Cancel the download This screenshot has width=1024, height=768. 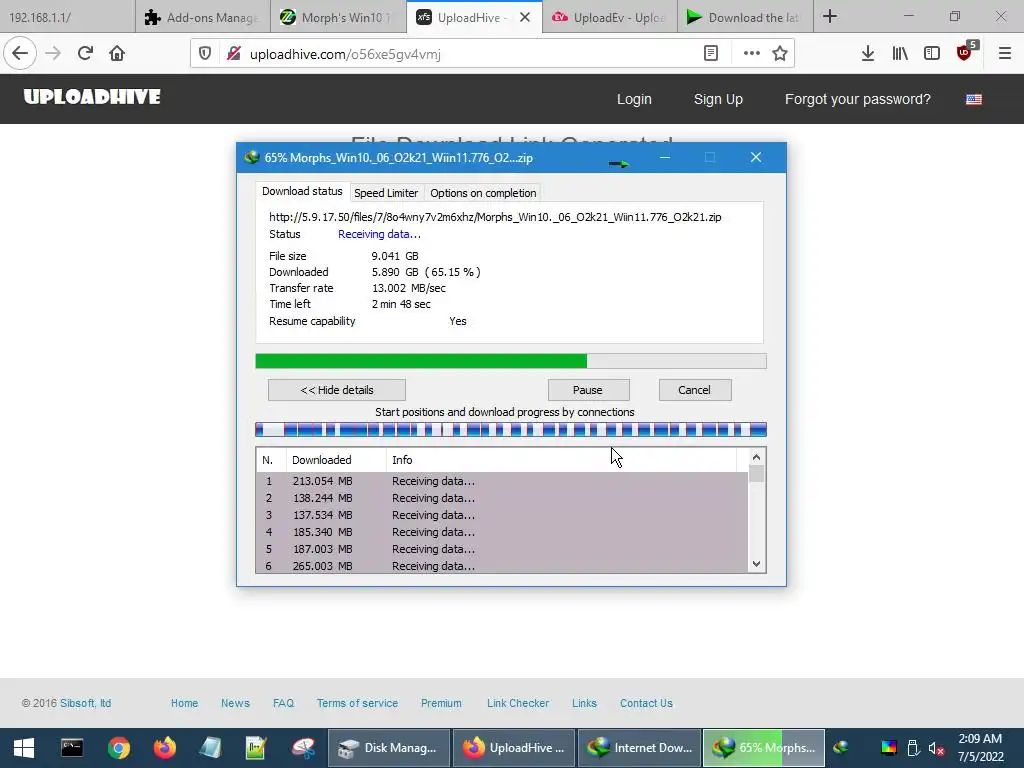pos(695,390)
